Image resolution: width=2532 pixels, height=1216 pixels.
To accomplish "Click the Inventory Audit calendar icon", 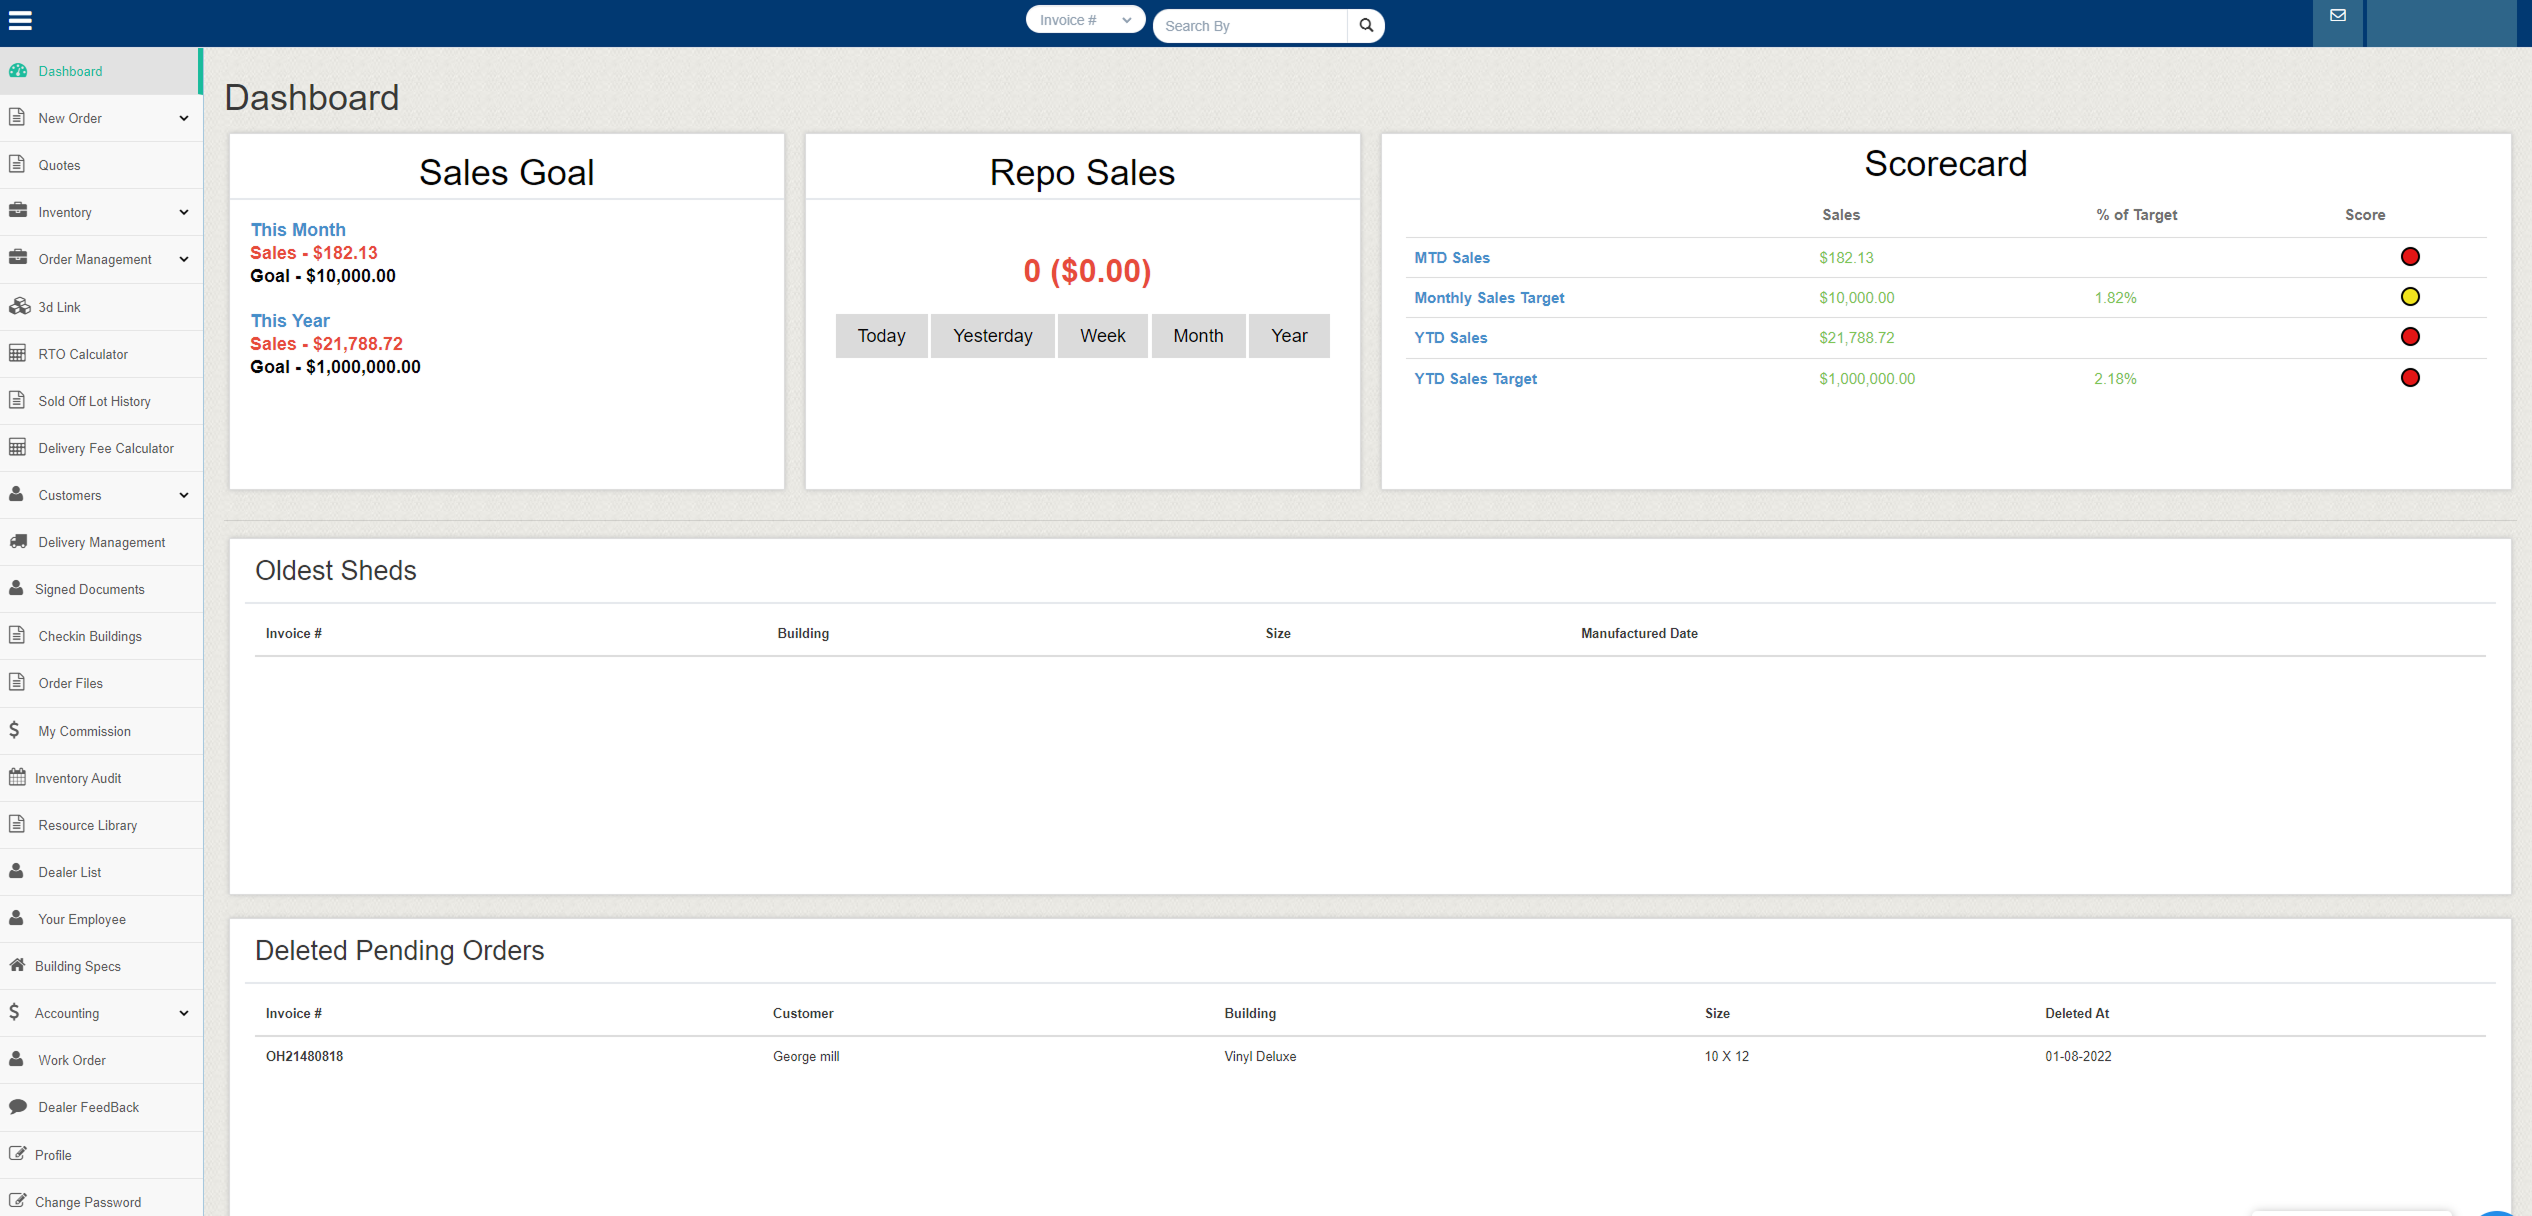I will click(x=17, y=777).
